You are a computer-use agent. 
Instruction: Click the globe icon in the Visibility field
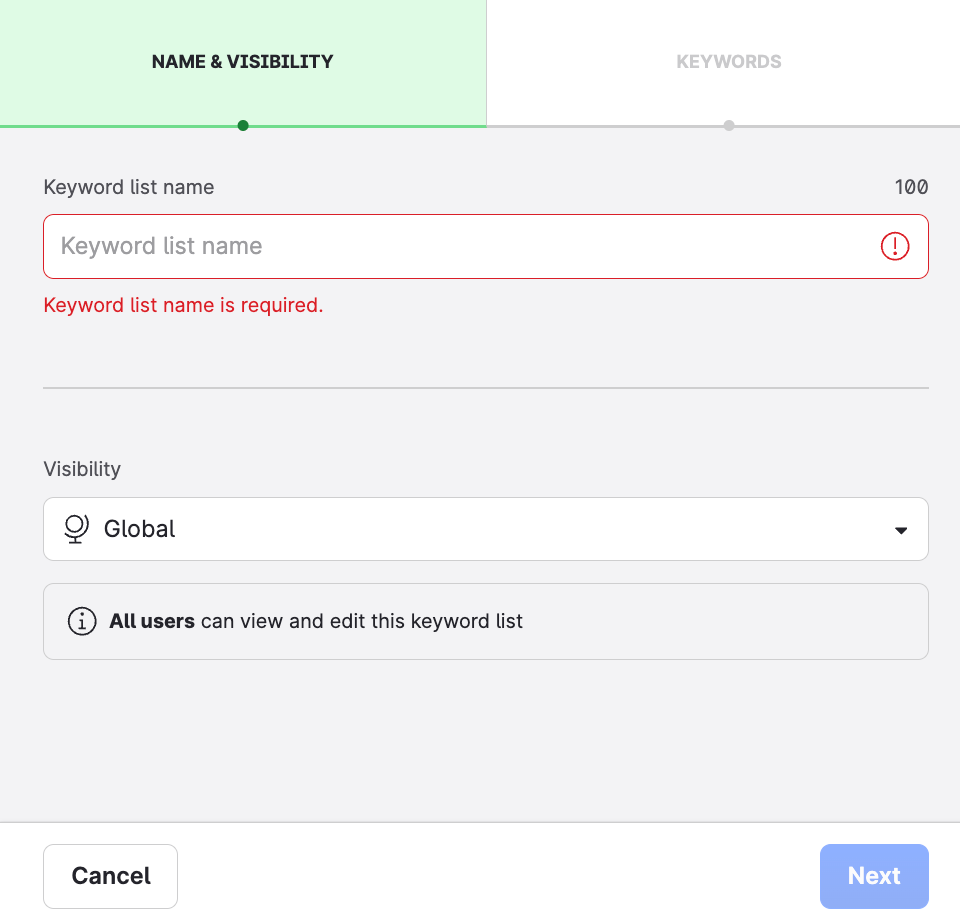[74, 528]
